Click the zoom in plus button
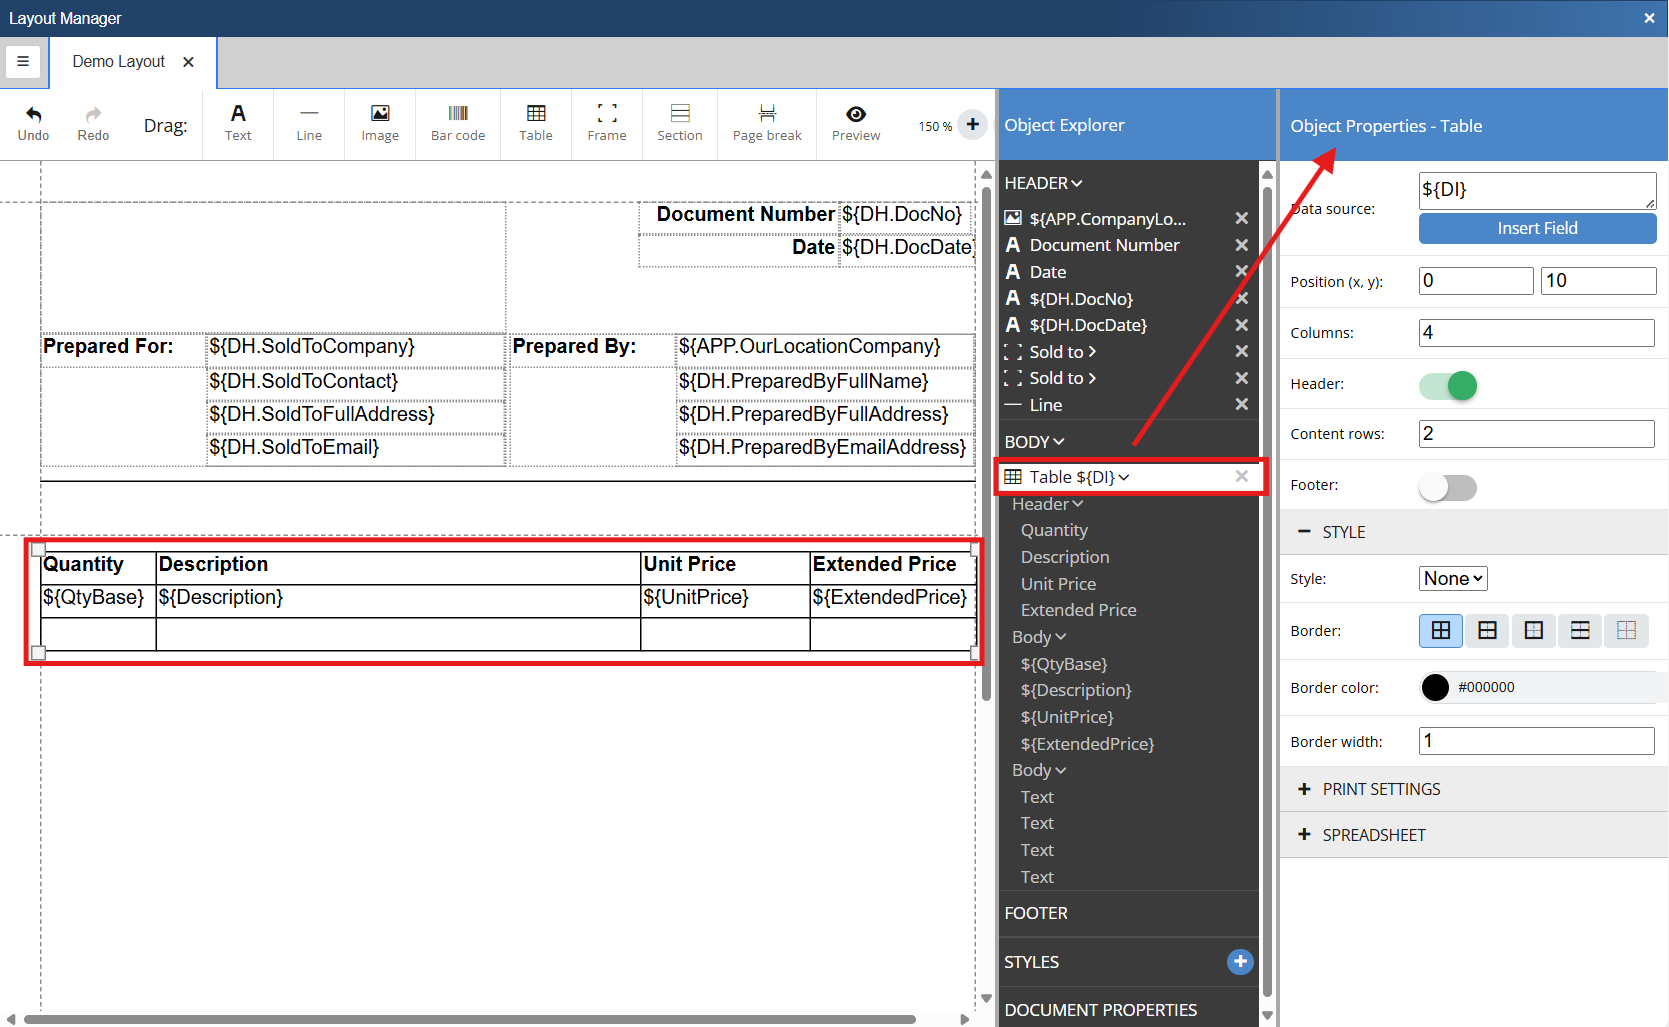The width and height of the screenshot is (1669, 1027). (x=972, y=125)
